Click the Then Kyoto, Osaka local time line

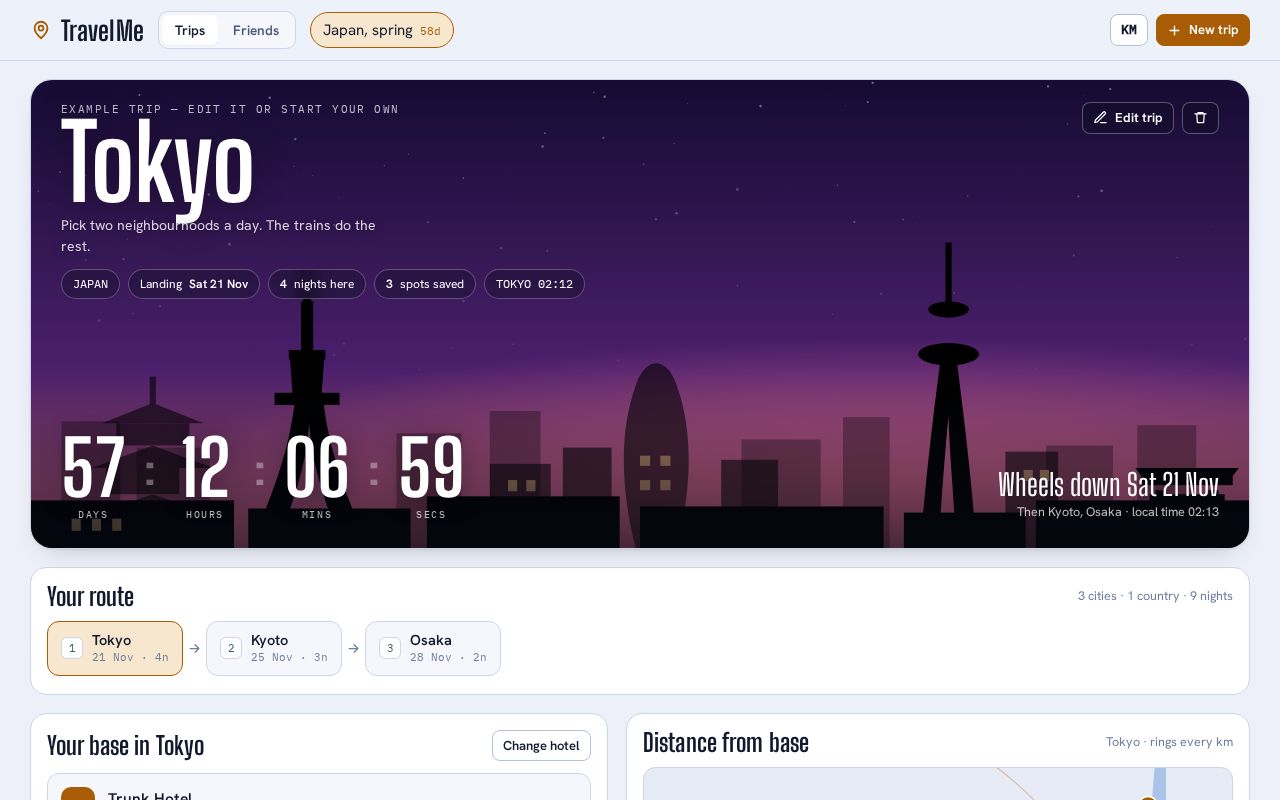coord(1118,512)
